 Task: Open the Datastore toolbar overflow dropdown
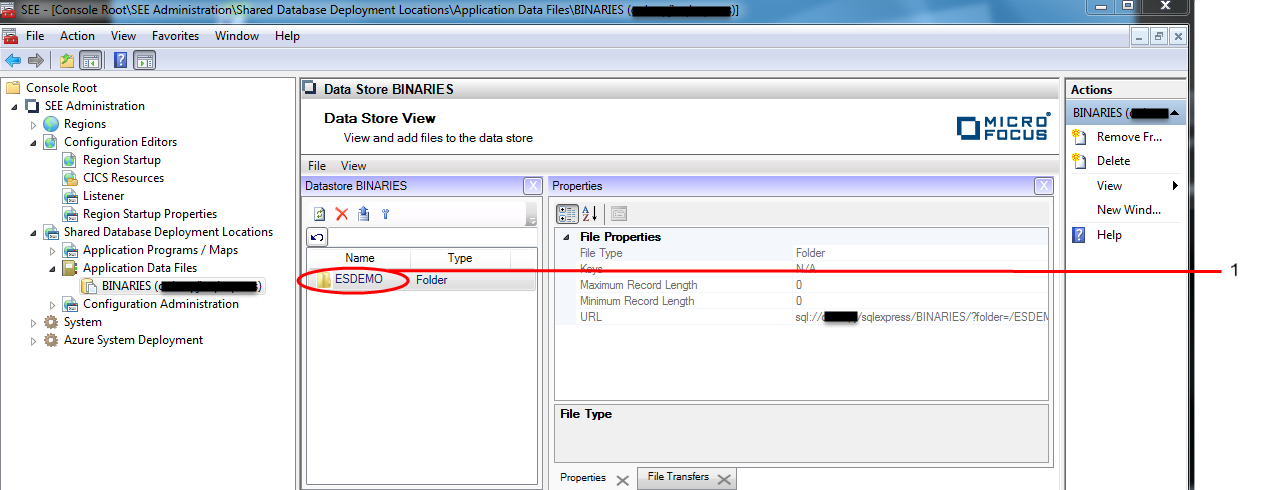tap(532, 215)
